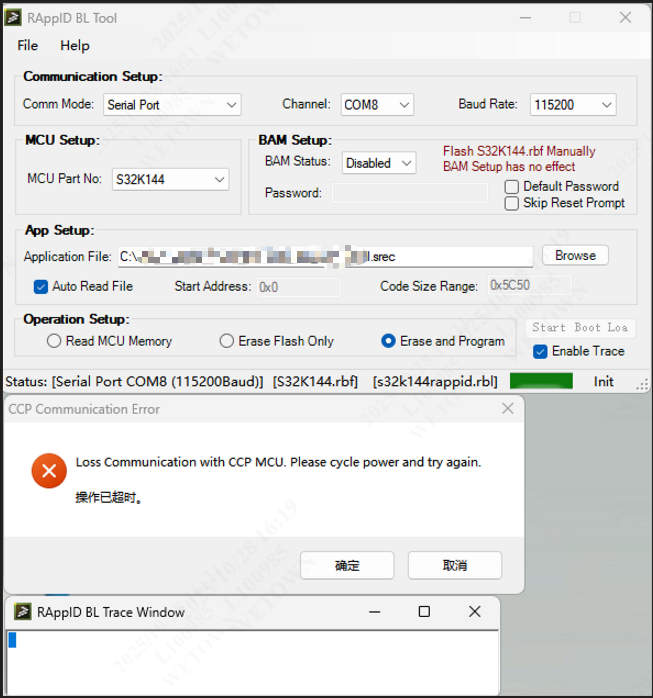The width and height of the screenshot is (653, 698).
Task: Check the Skip Reset Prompt option
Action: coord(511,203)
